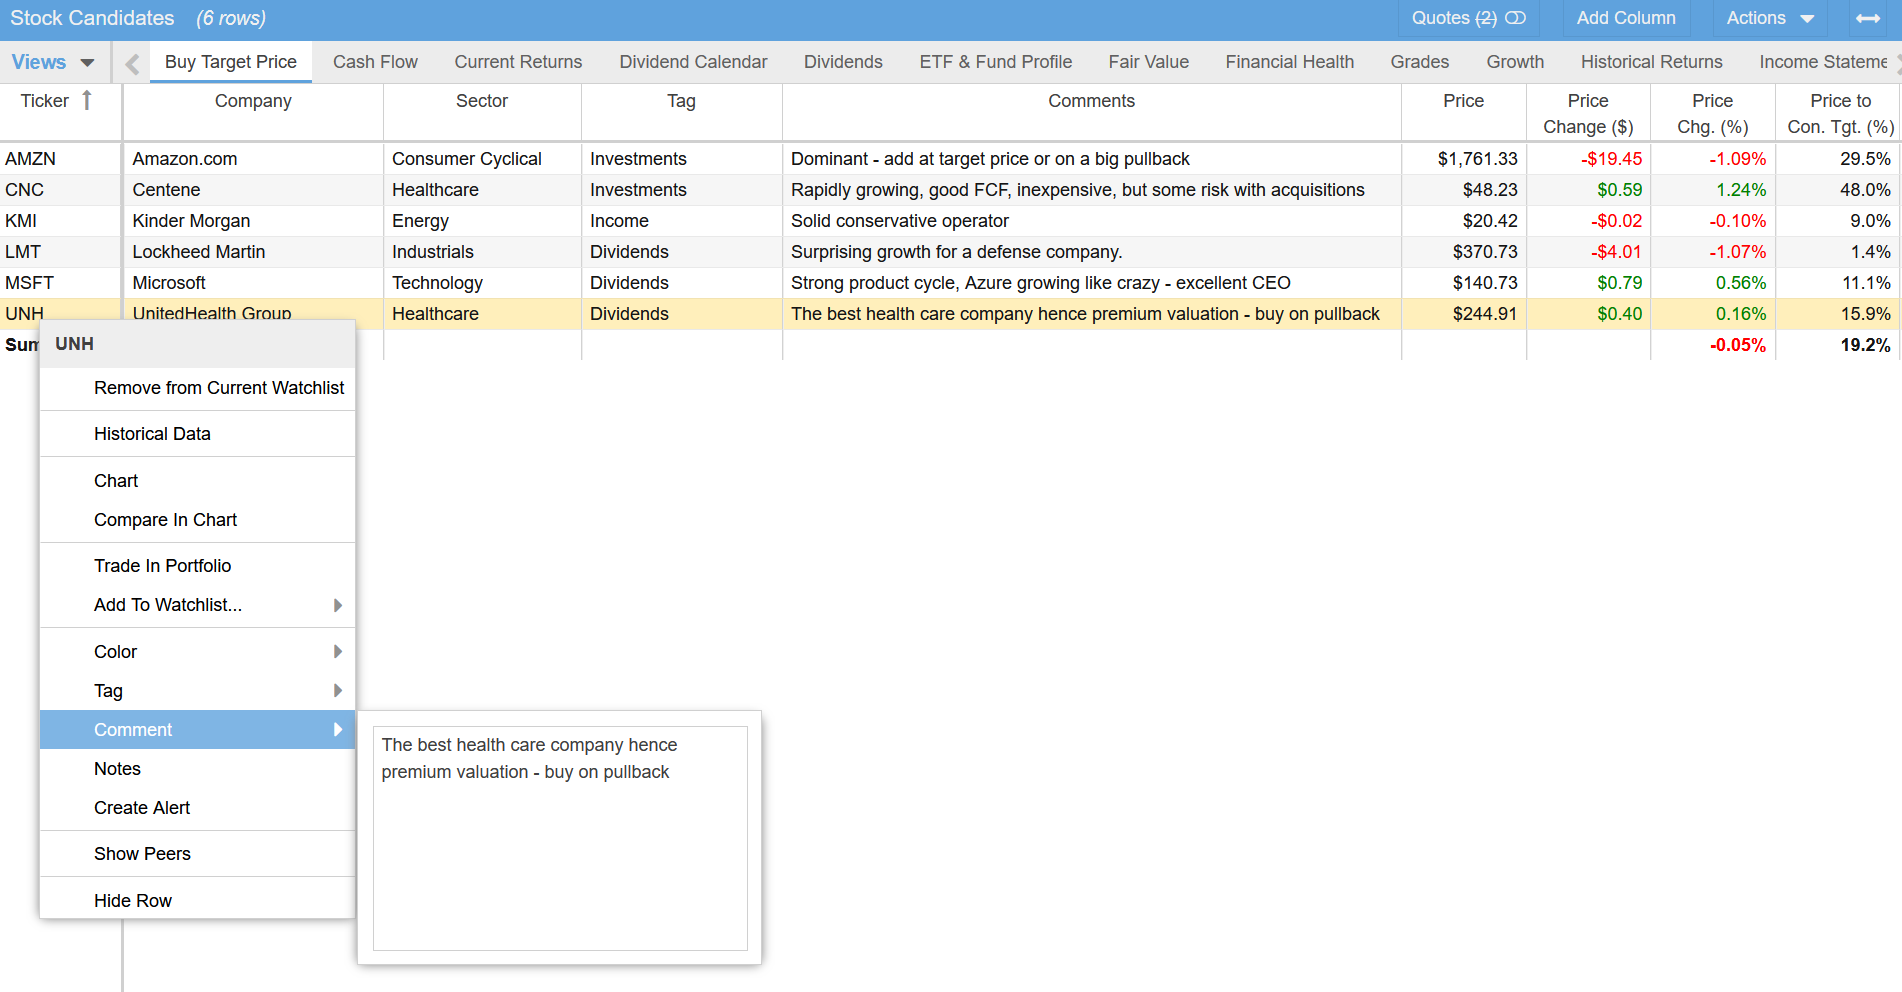Select Compare In Chart
Viewport: 1902px width, 992px height.
pyautogui.click(x=198, y=520)
